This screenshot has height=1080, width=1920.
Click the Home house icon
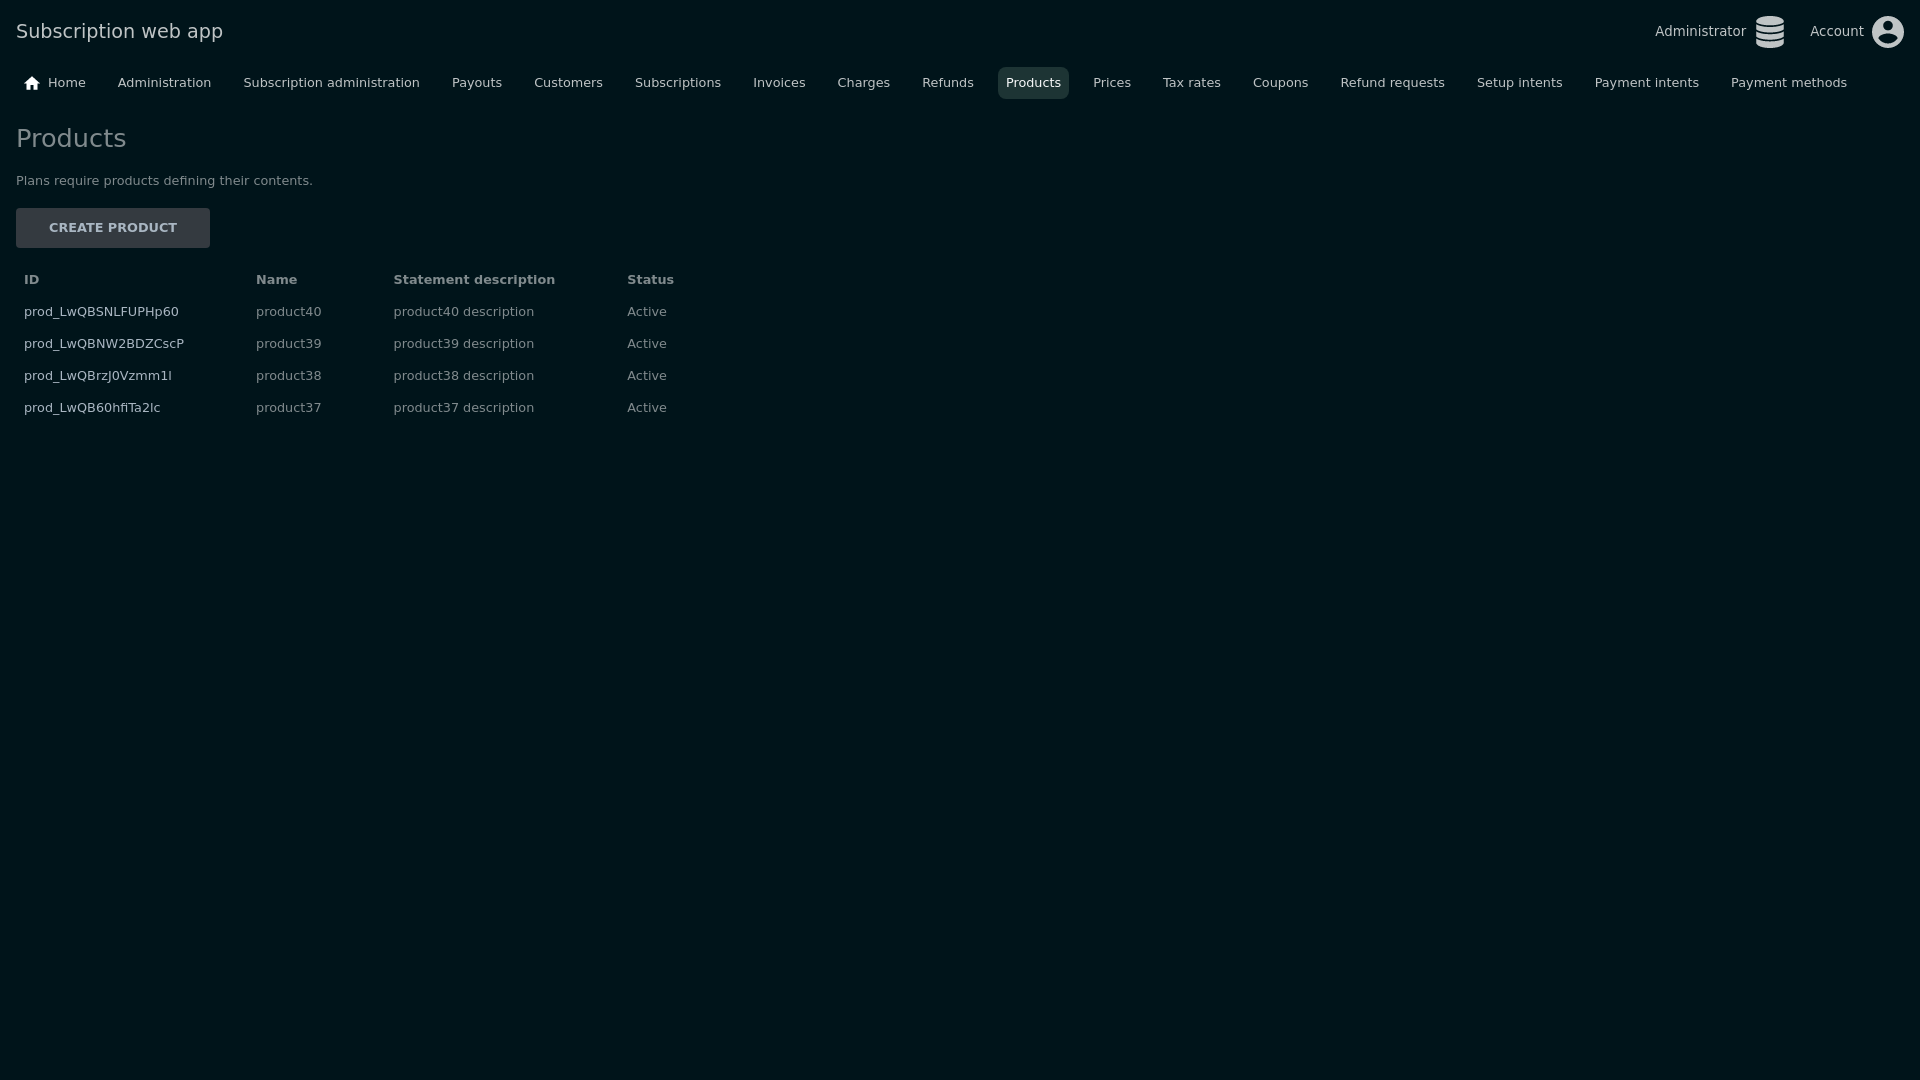[x=32, y=83]
